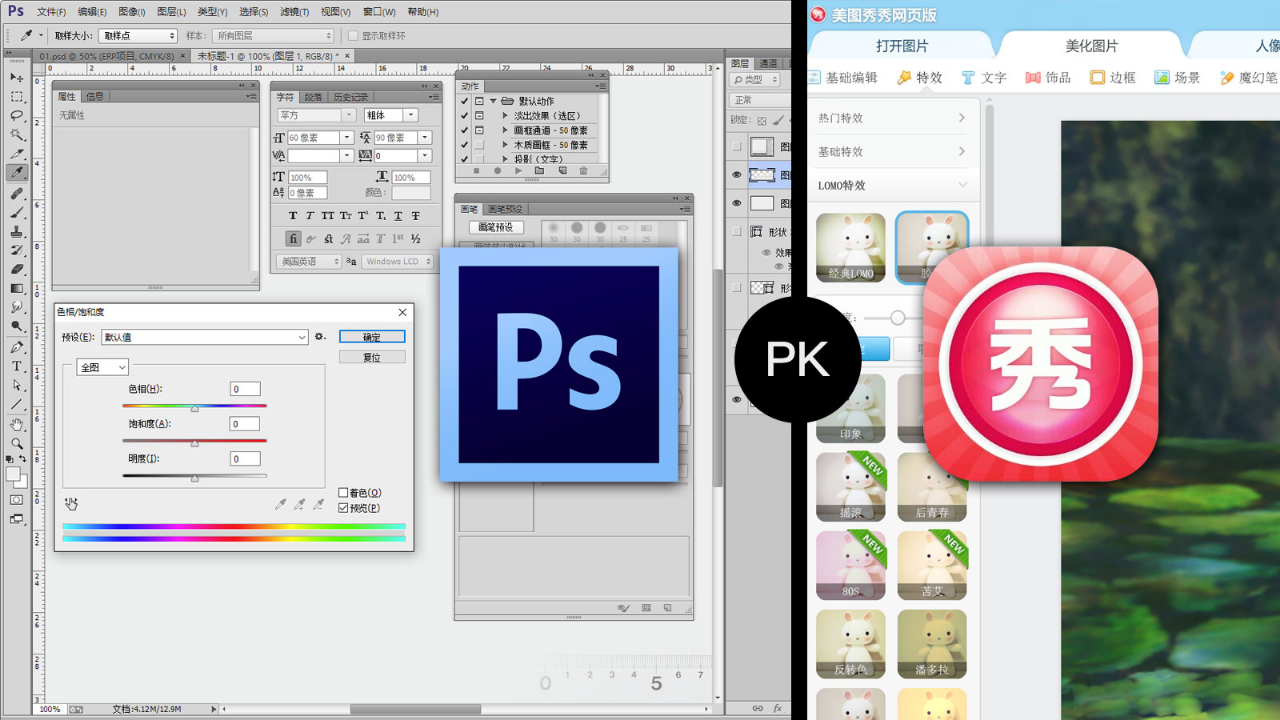Collapse the 默认动作 folder triangle
This screenshot has height=720, width=1280.
pyautogui.click(x=493, y=101)
